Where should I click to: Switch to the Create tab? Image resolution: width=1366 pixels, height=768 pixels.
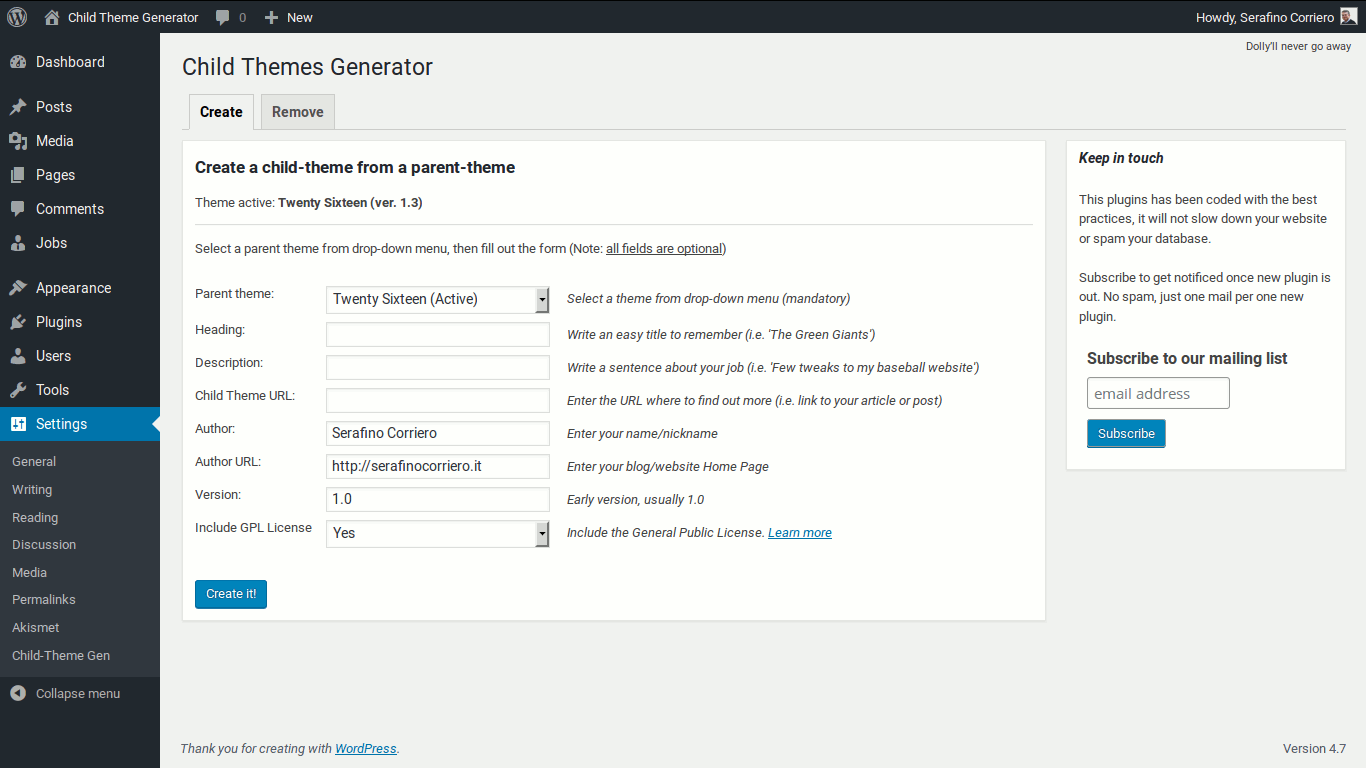pyautogui.click(x=221, y=112)
